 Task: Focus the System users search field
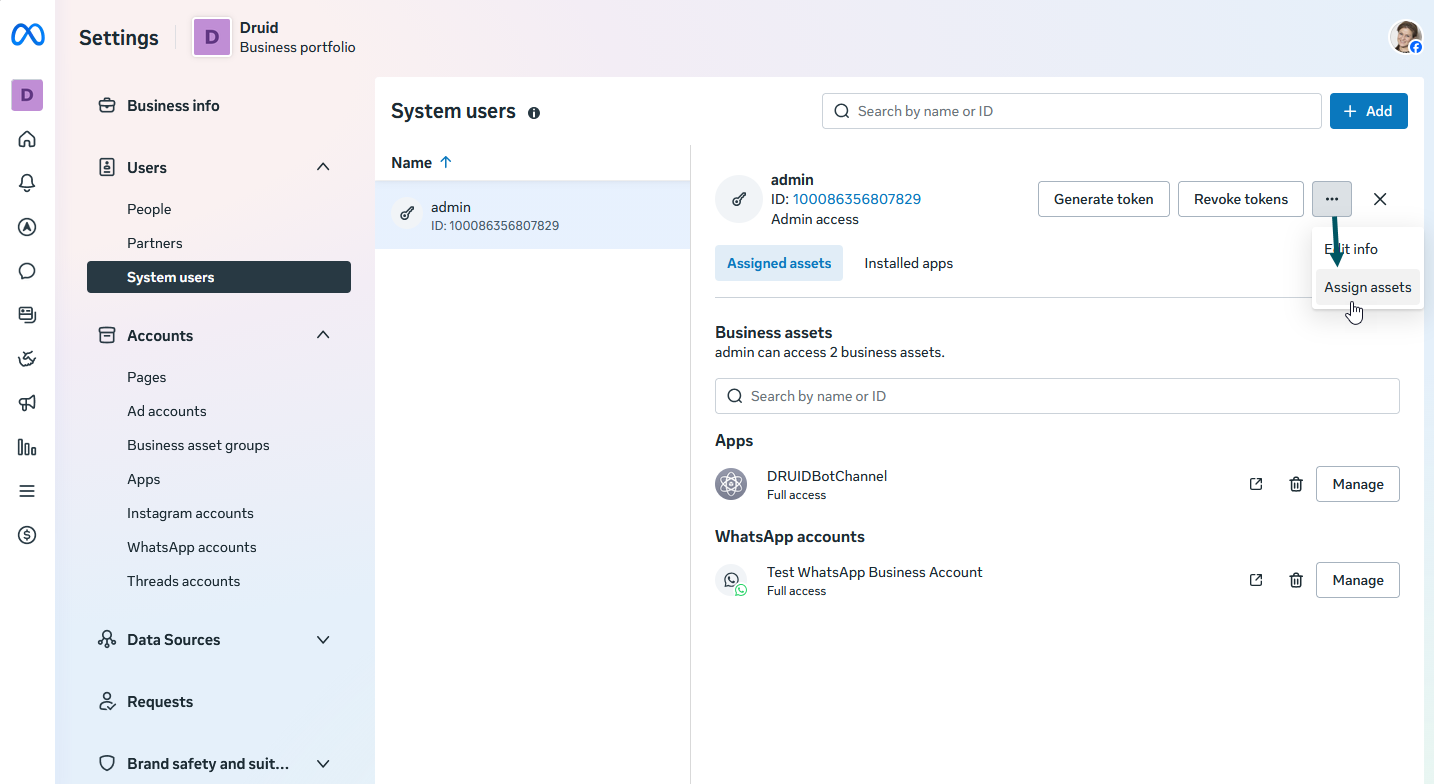tap(1072, 111)
